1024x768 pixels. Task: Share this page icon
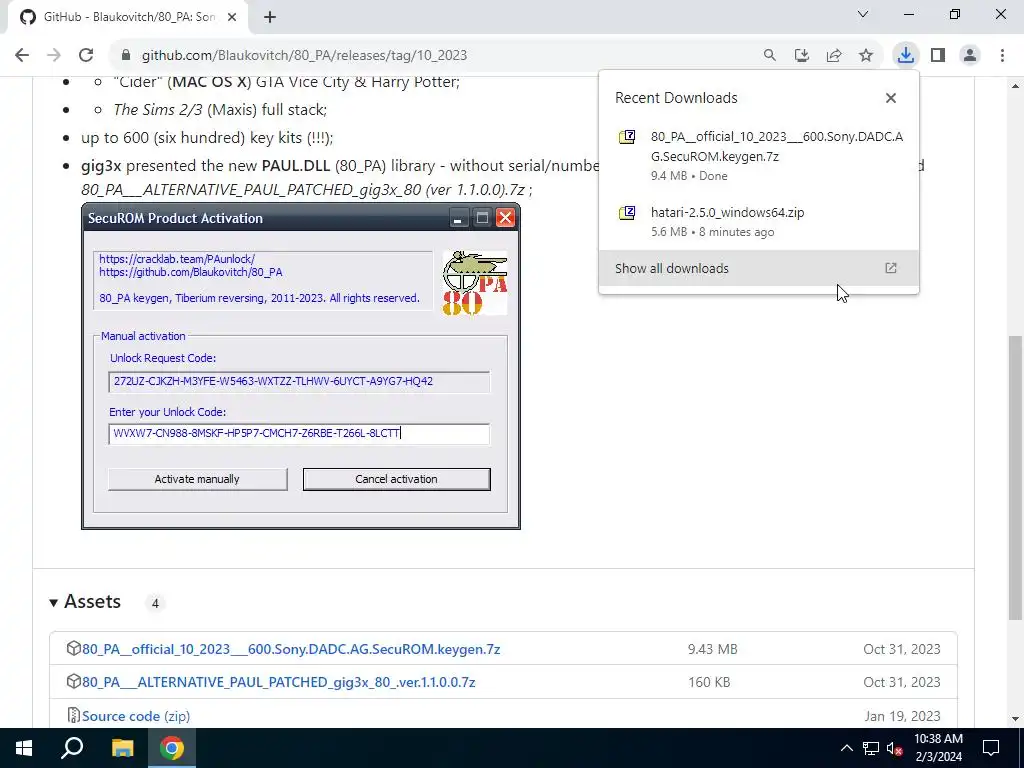[x=834, y=56]
